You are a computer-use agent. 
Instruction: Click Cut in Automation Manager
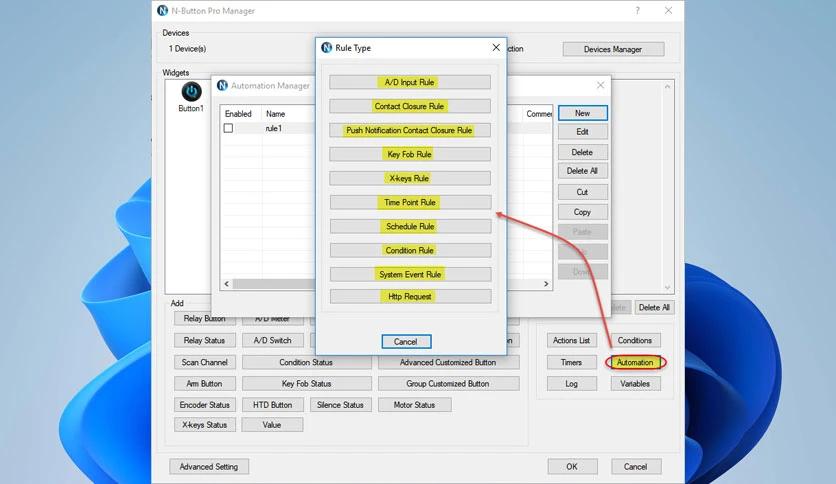coord(582,192)
